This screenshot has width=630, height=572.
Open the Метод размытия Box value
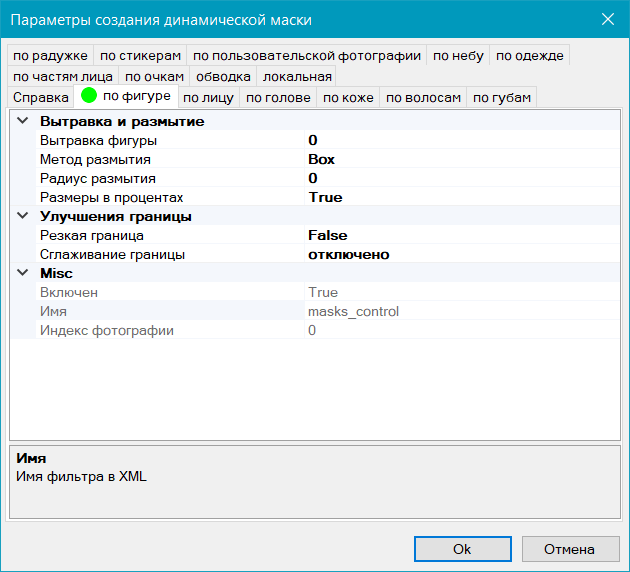coord(321,160)
